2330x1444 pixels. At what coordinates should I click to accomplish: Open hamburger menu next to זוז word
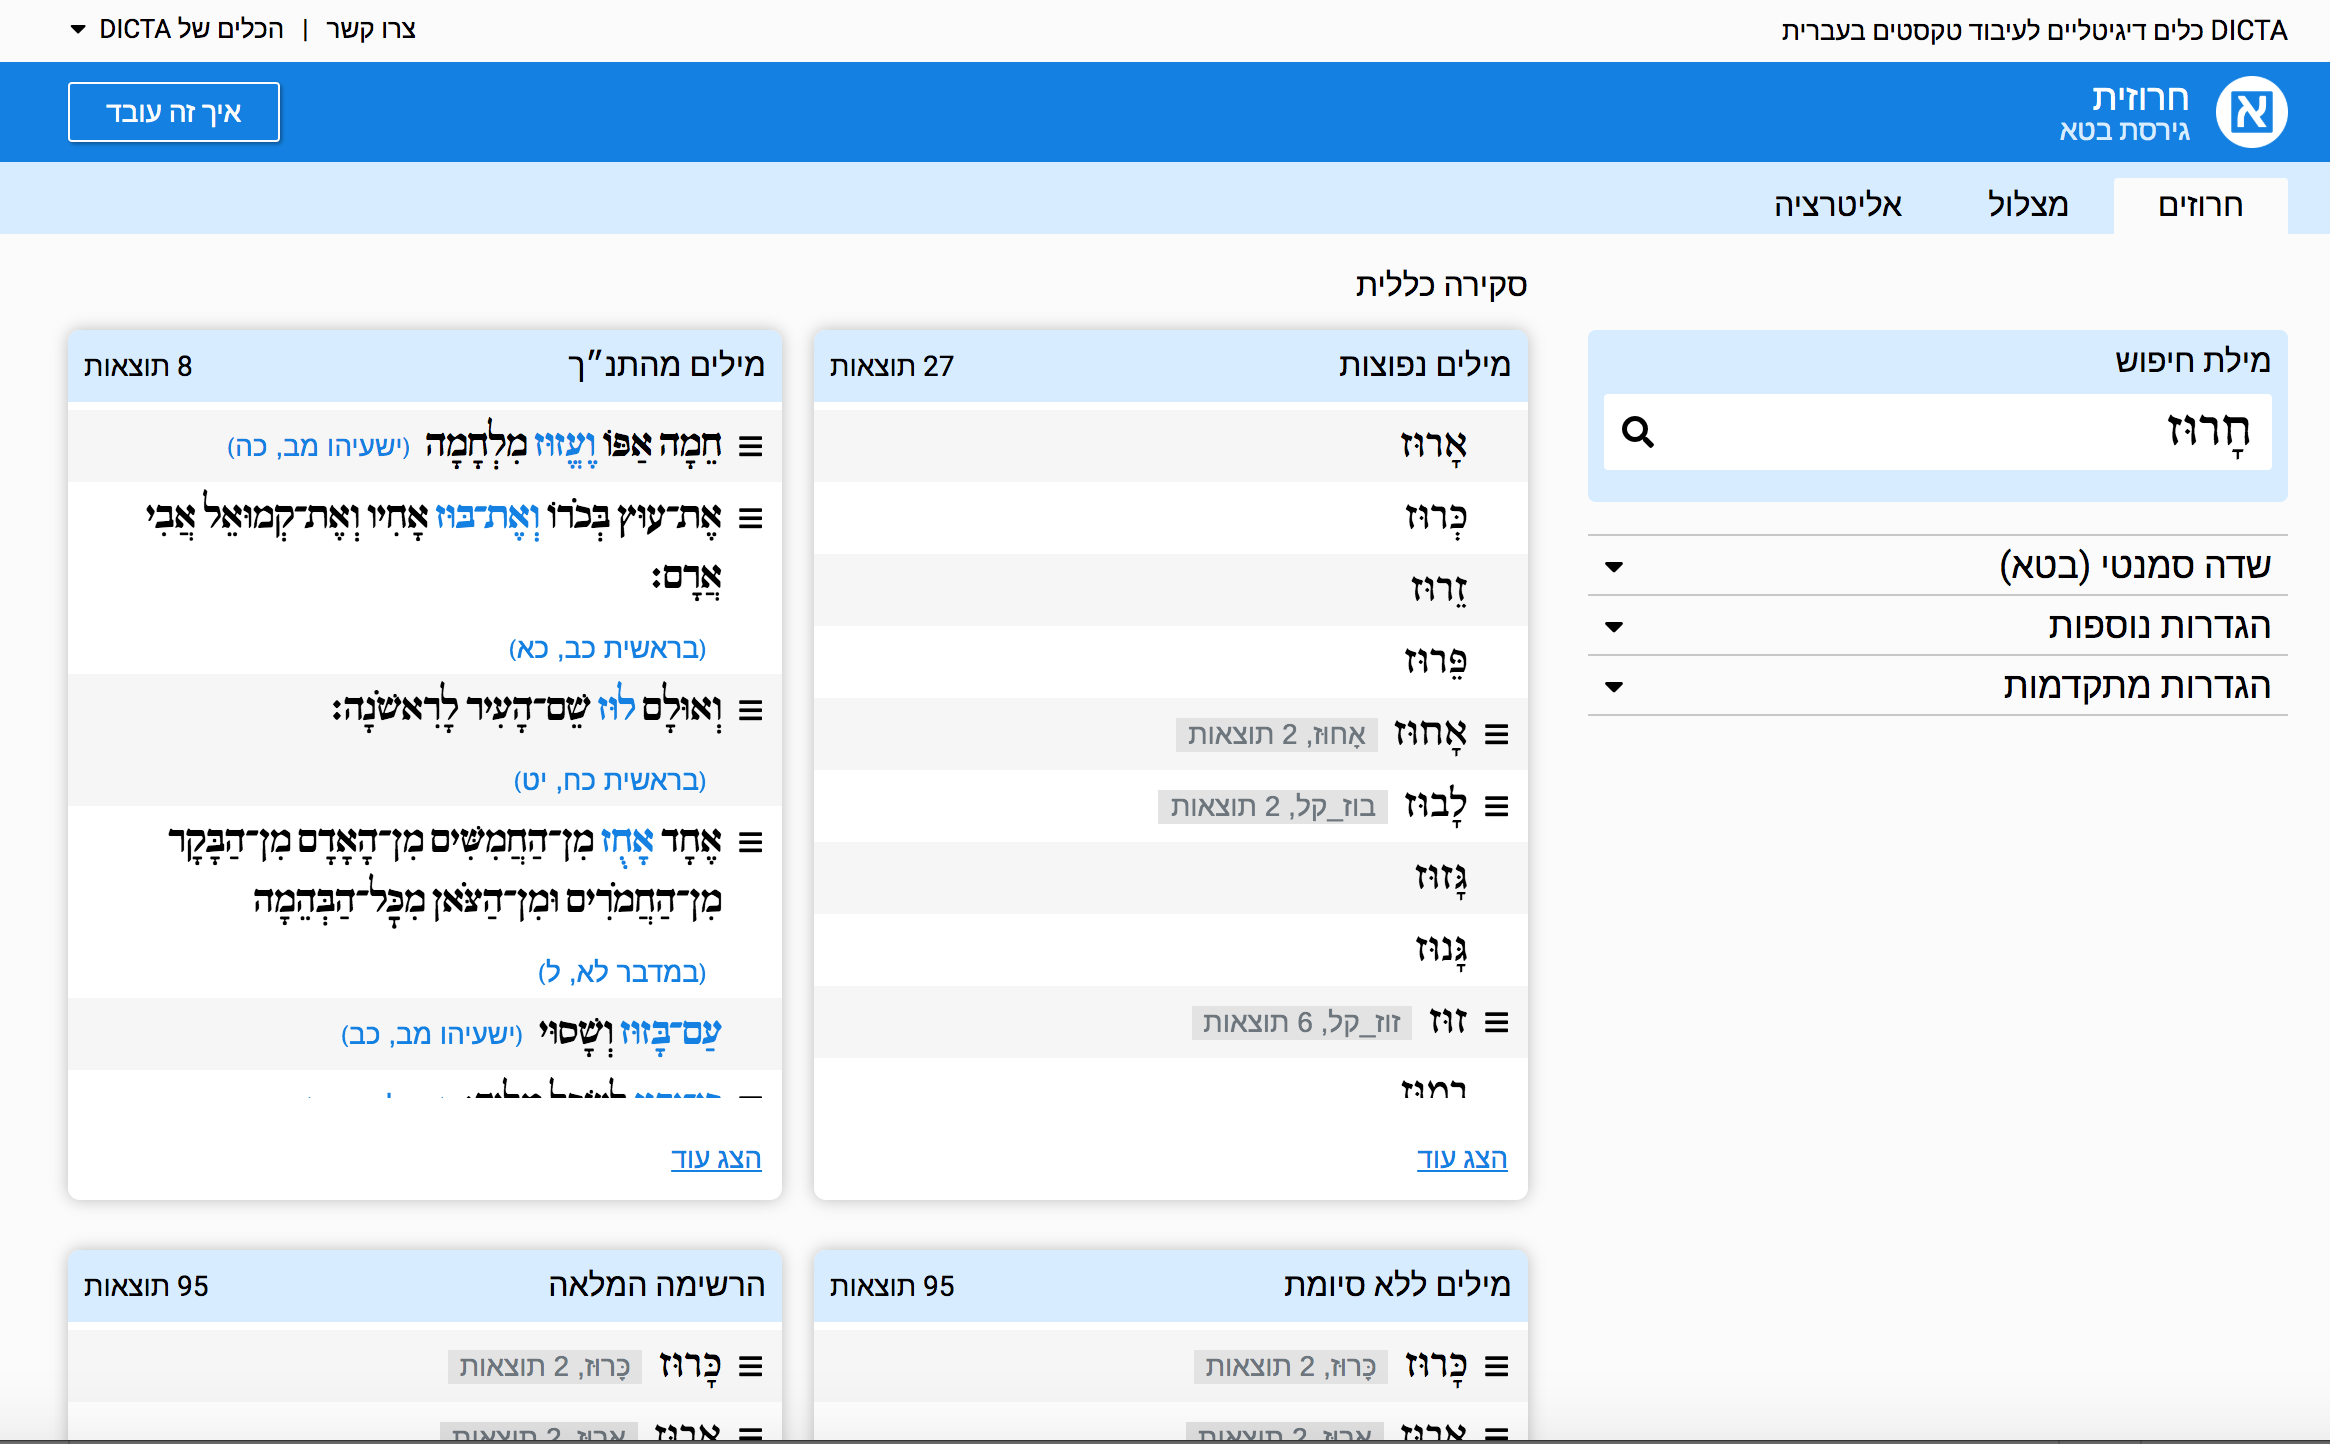pos(1496,1022)
